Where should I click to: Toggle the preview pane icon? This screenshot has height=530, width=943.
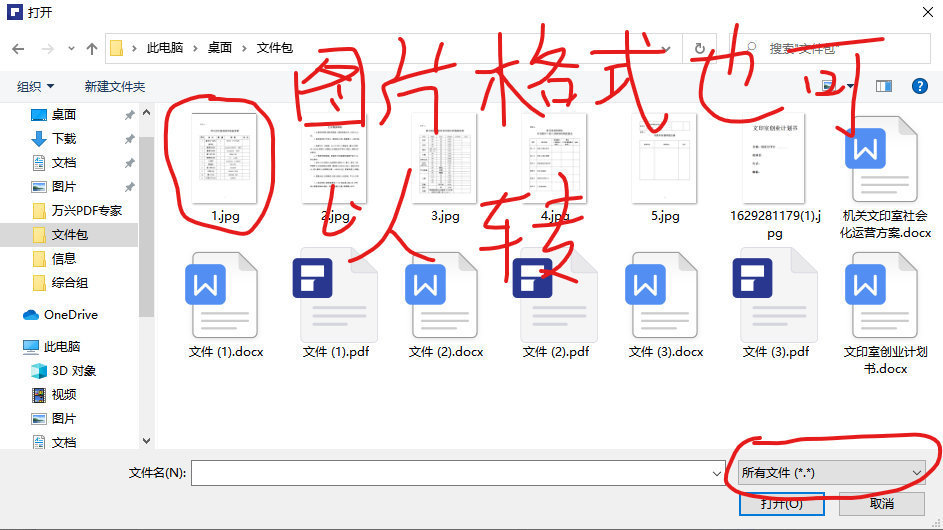click(x=883, y=86)
